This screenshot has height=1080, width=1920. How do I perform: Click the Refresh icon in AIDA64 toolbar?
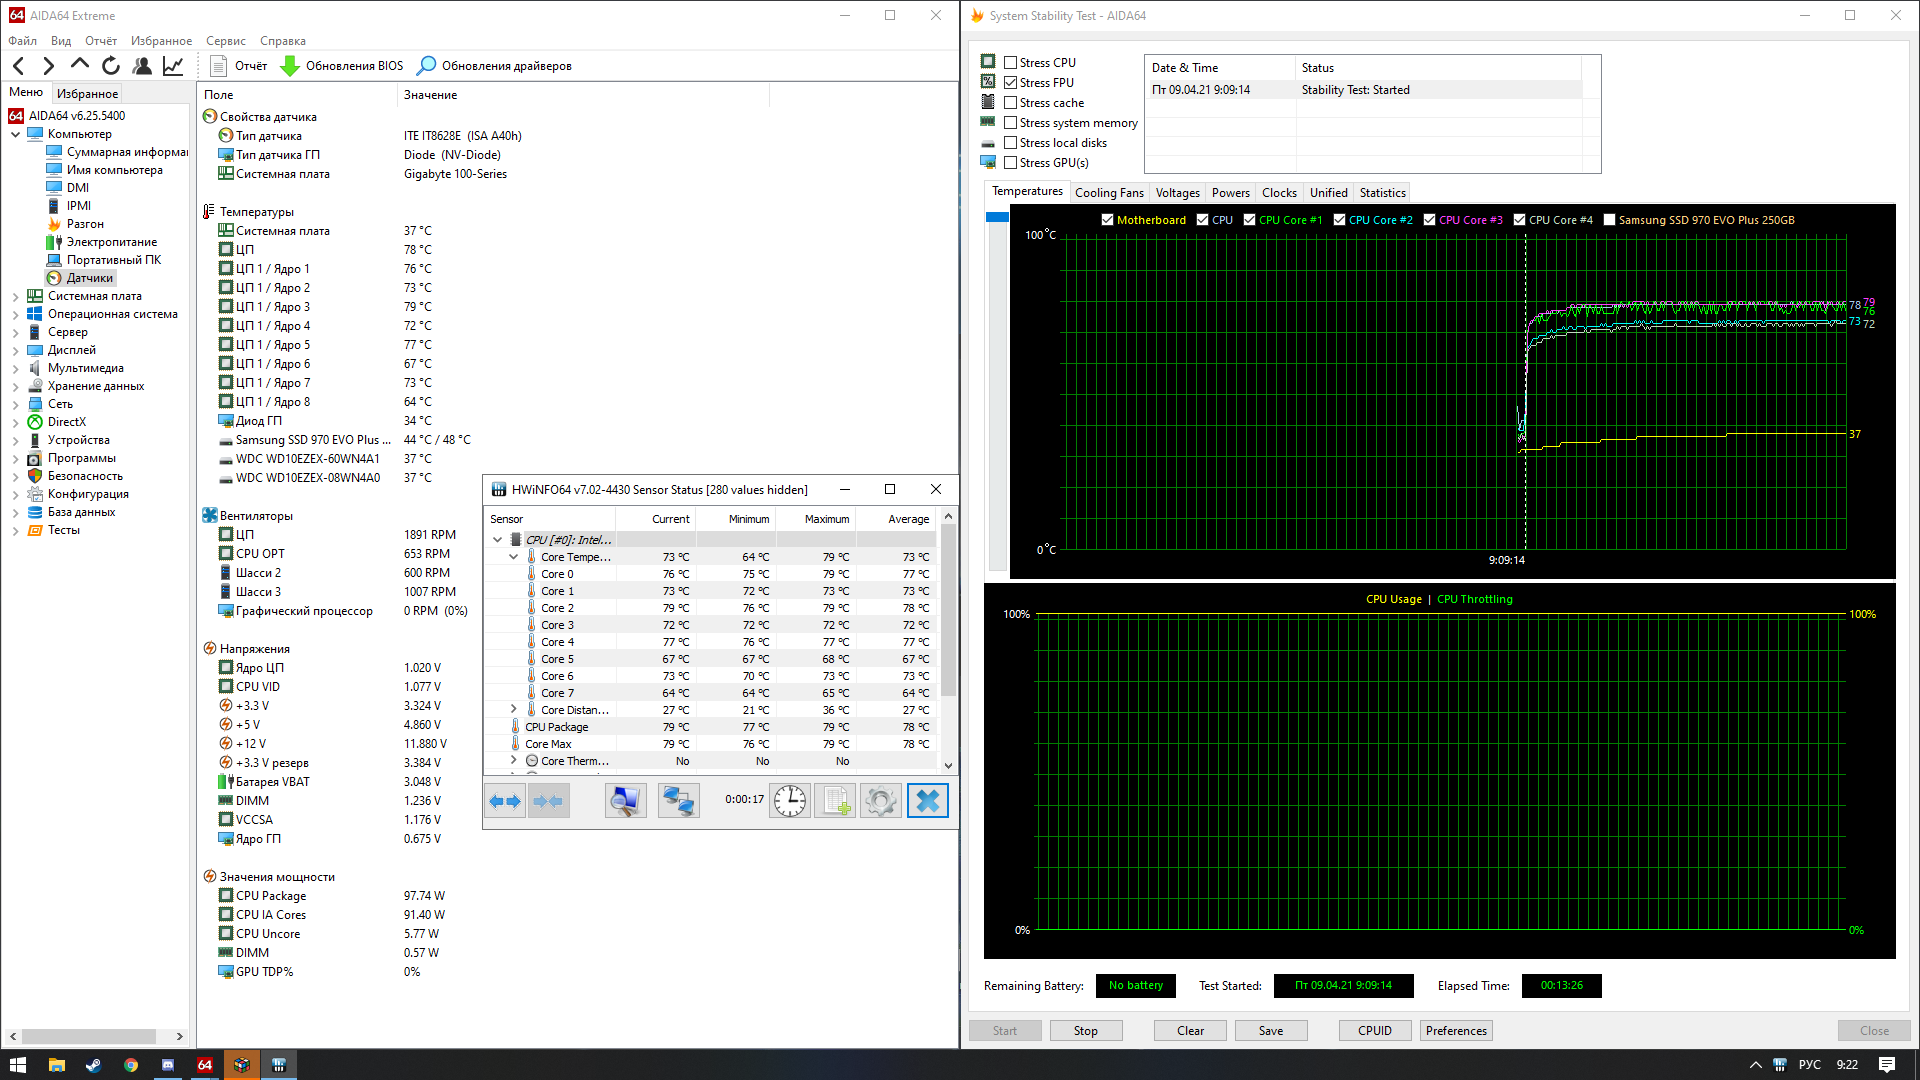coord(111,66)
